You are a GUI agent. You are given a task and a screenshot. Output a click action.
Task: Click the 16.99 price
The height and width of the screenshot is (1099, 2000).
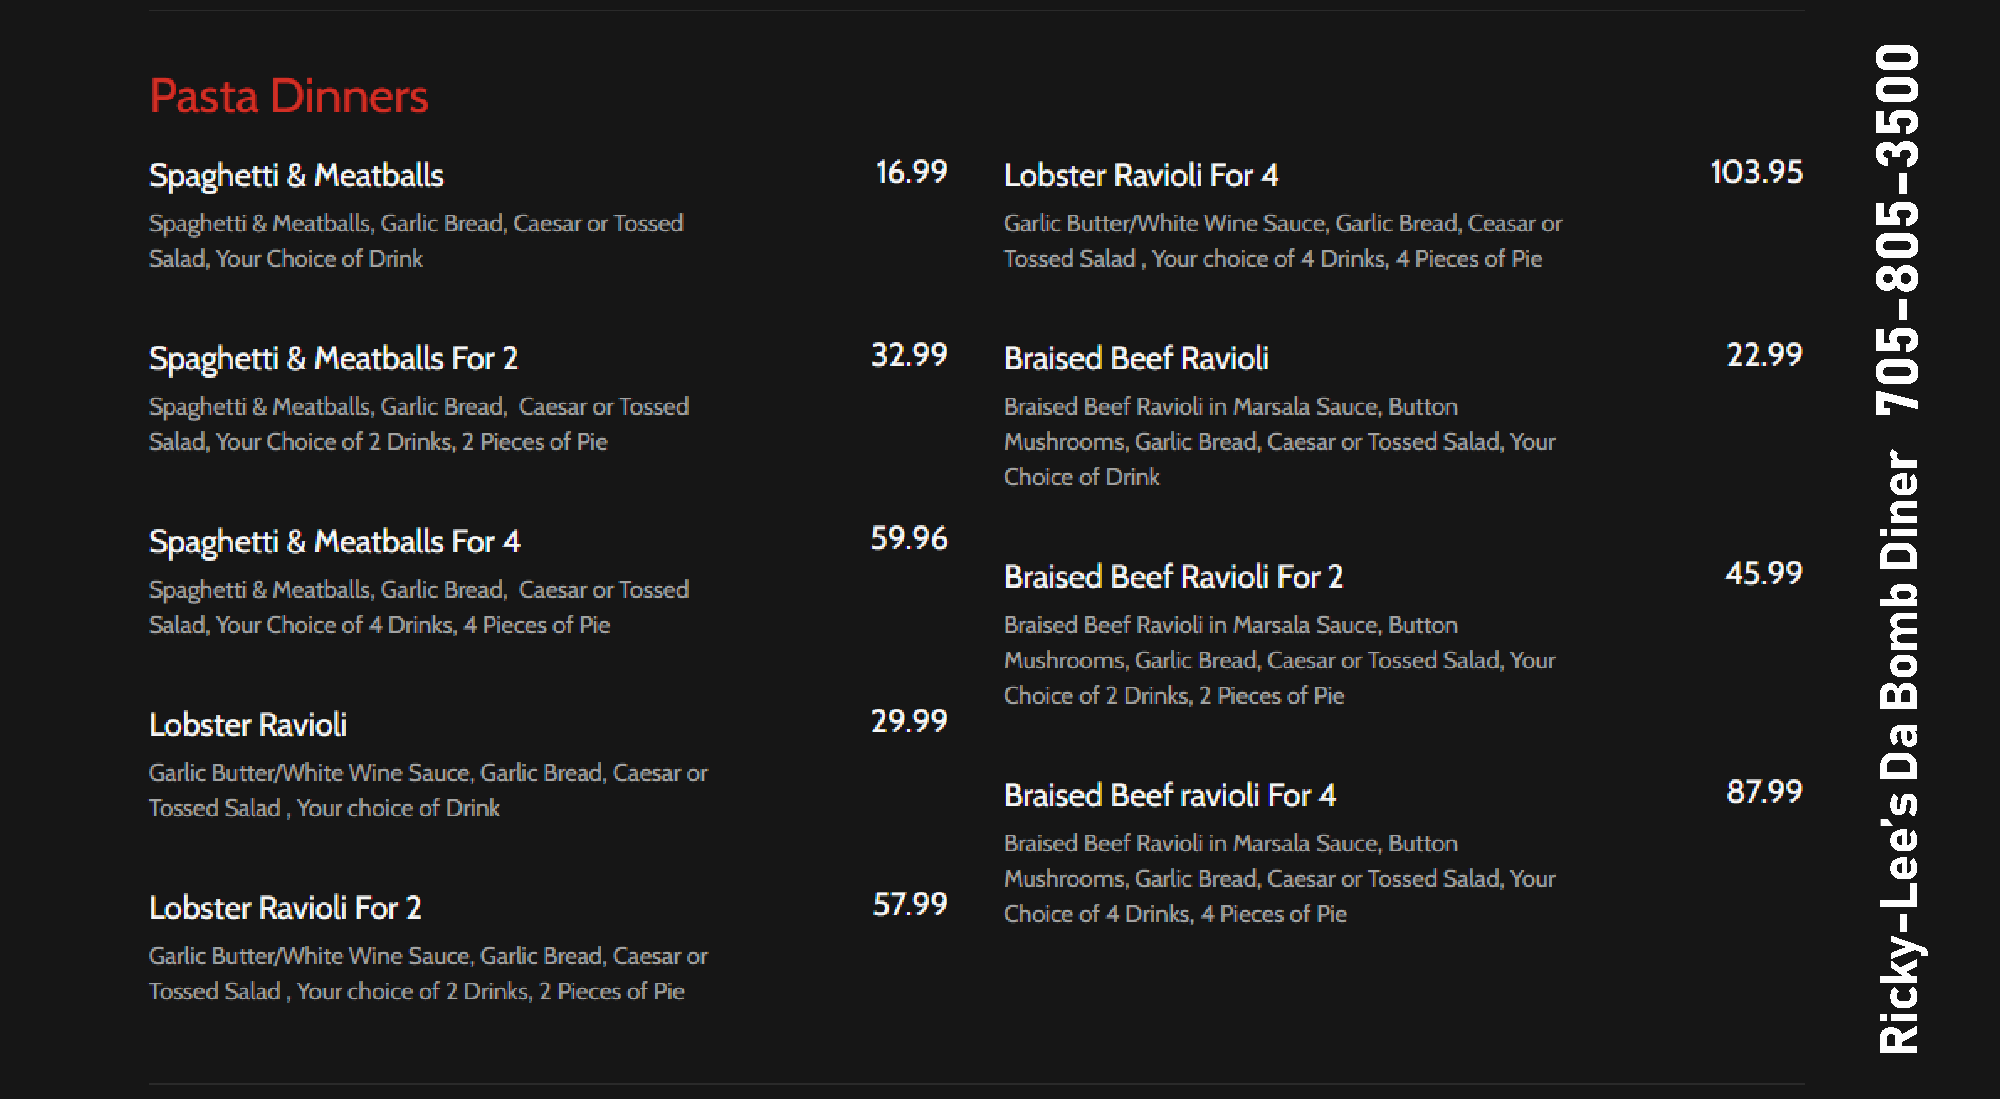pos(911,173)
